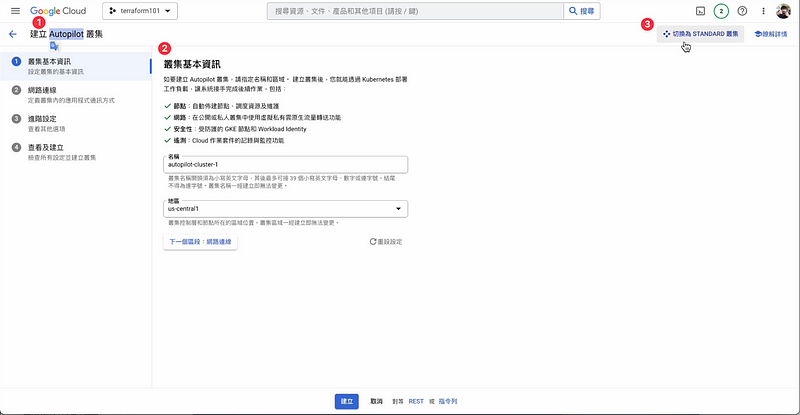Click the 叢集基本資訊 heading text
The width and height of the screenshot is (800, 415).
point(192,64)
